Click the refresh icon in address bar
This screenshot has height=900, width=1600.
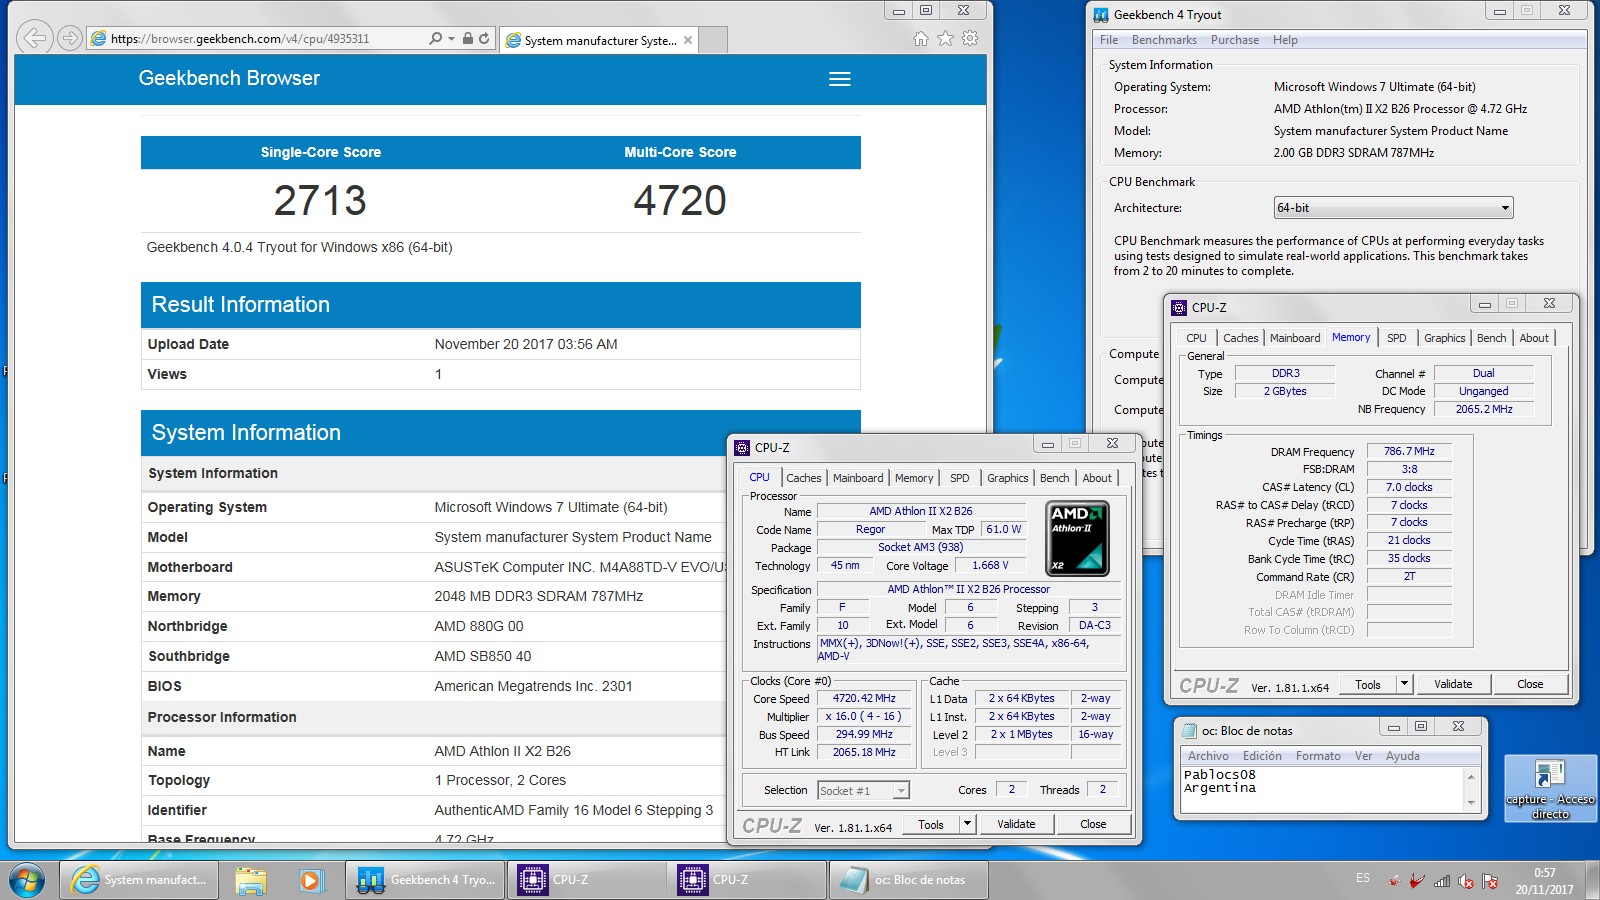click(484, 38)
